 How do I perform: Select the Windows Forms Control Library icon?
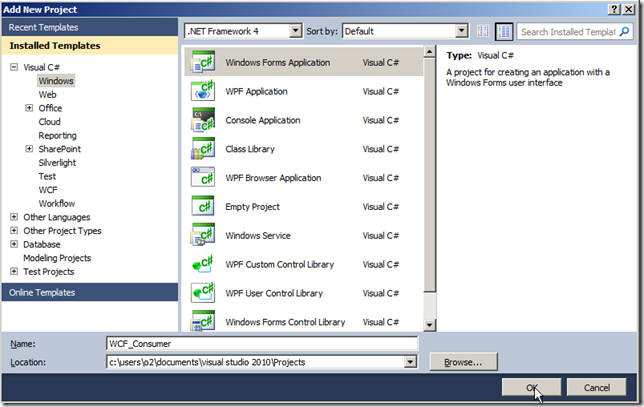tap(202, 321)
